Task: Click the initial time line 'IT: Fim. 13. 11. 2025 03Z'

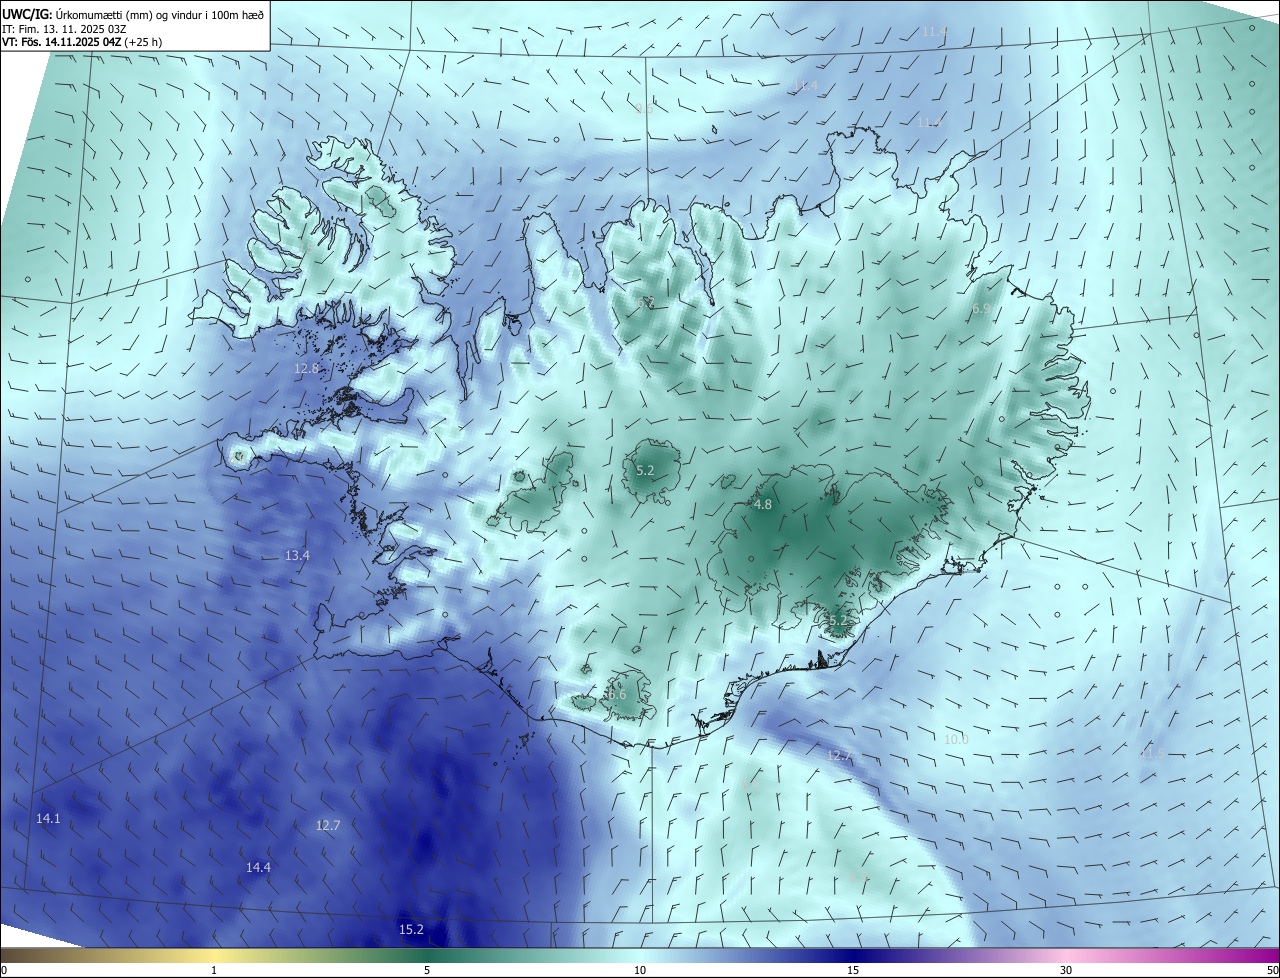Action: pyautogui.click(x=66, y=28)
